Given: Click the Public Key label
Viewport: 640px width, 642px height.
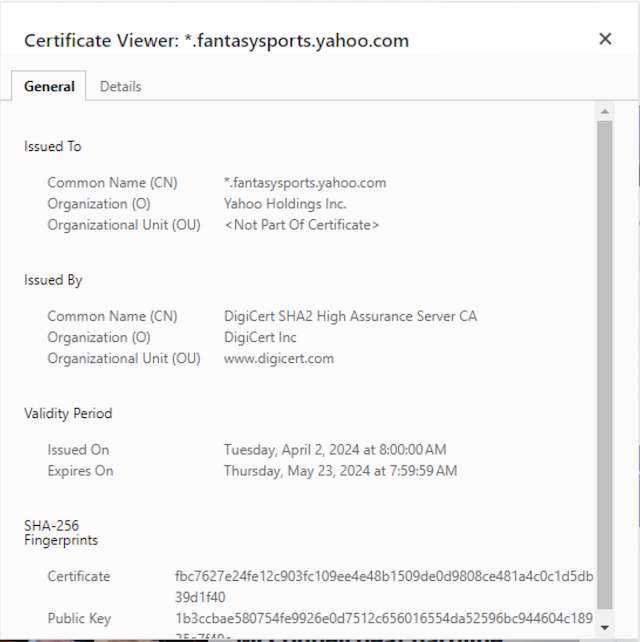Looking at the screenshot, I should point(79,618).
